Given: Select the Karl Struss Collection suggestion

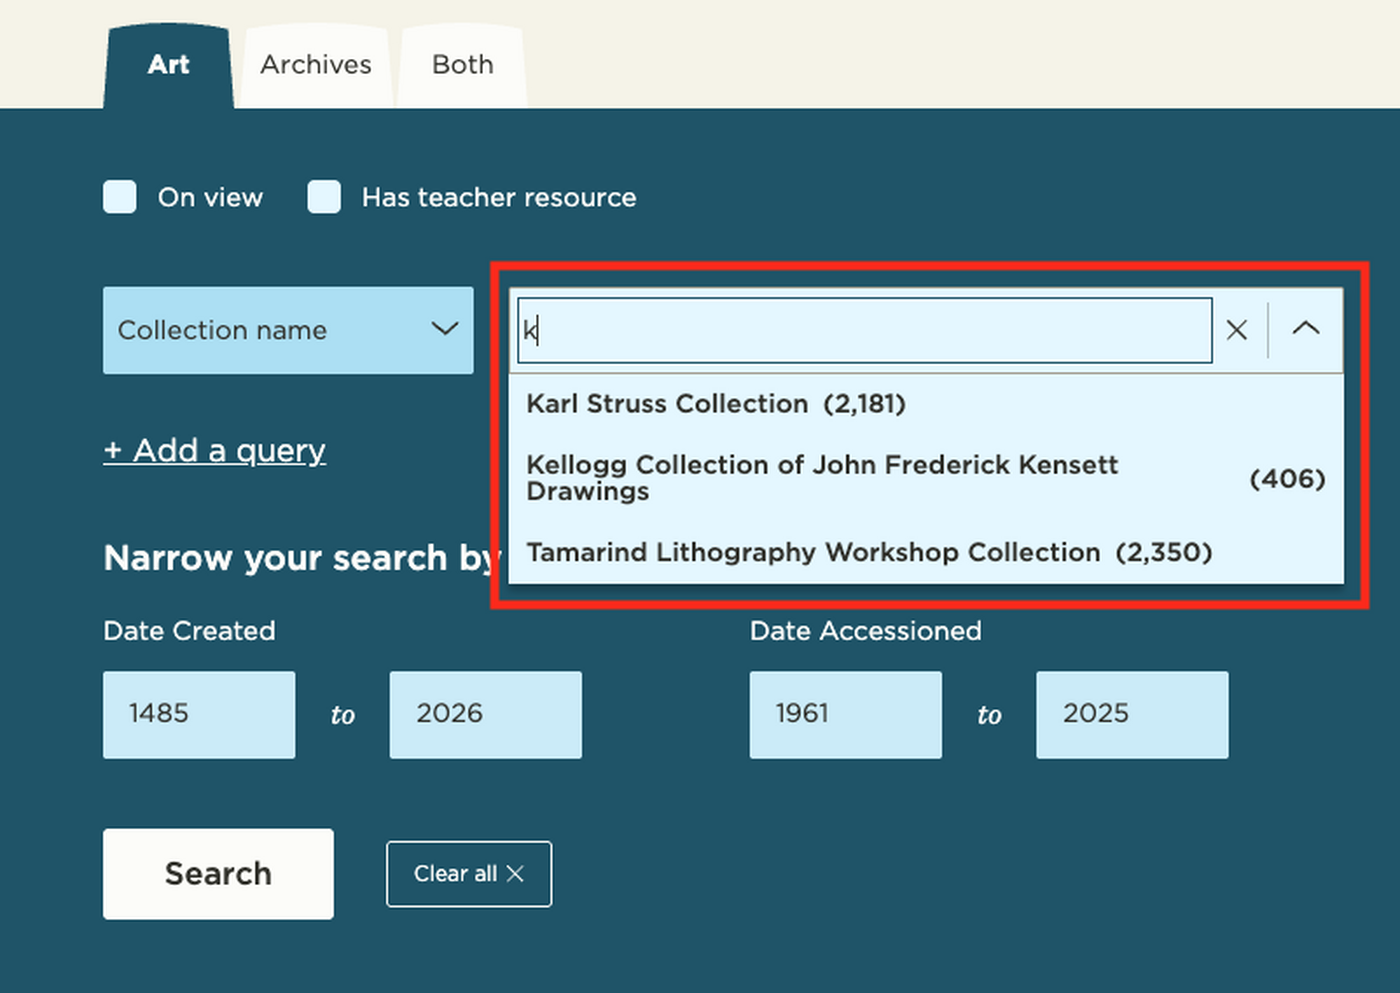Looking at the screenshot, I should 716,404.
